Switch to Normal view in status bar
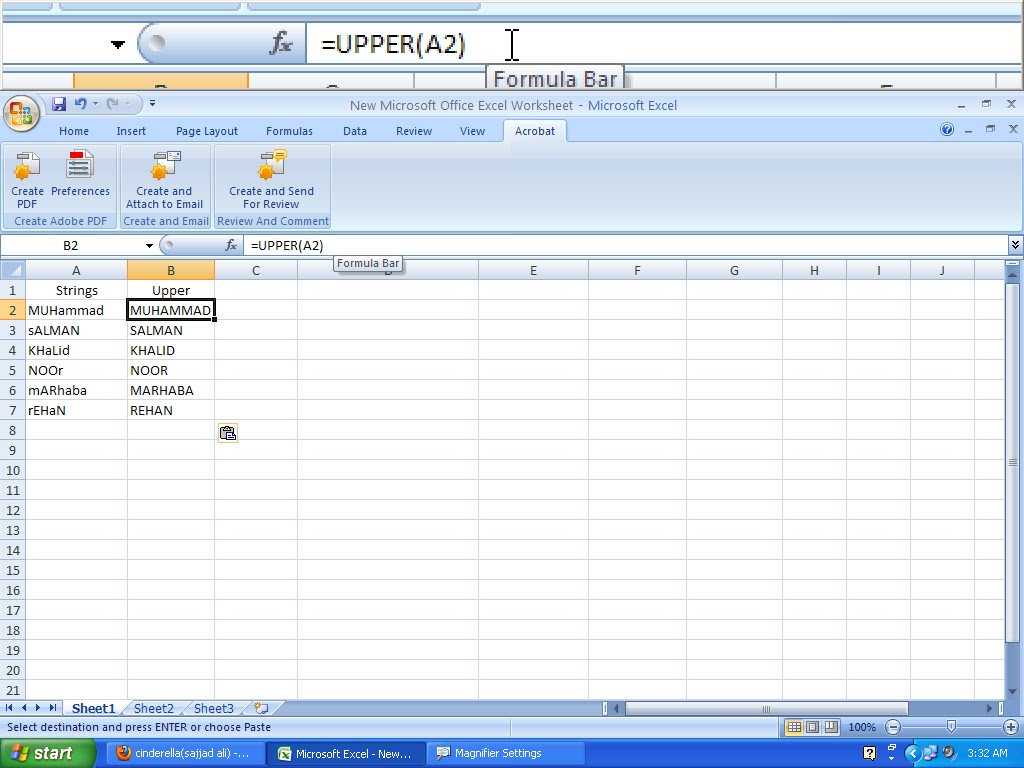The width and height of the screenshot is (1024, 768). 794,727
